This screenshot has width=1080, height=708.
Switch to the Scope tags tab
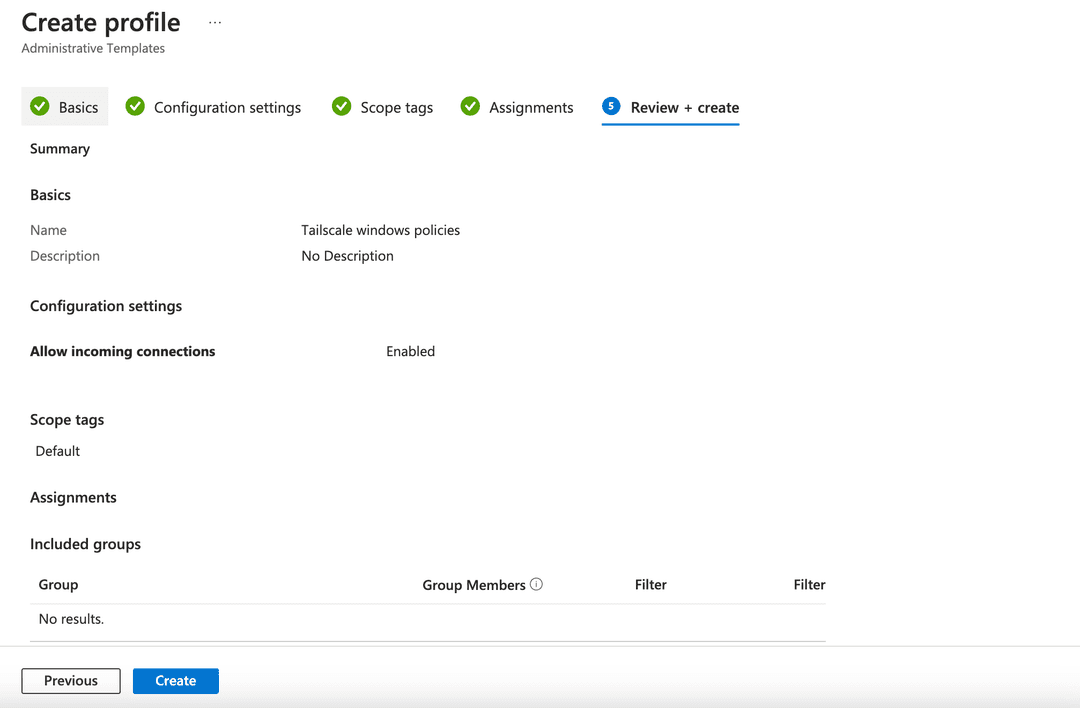pyautogui.click(x=397, y=107)
